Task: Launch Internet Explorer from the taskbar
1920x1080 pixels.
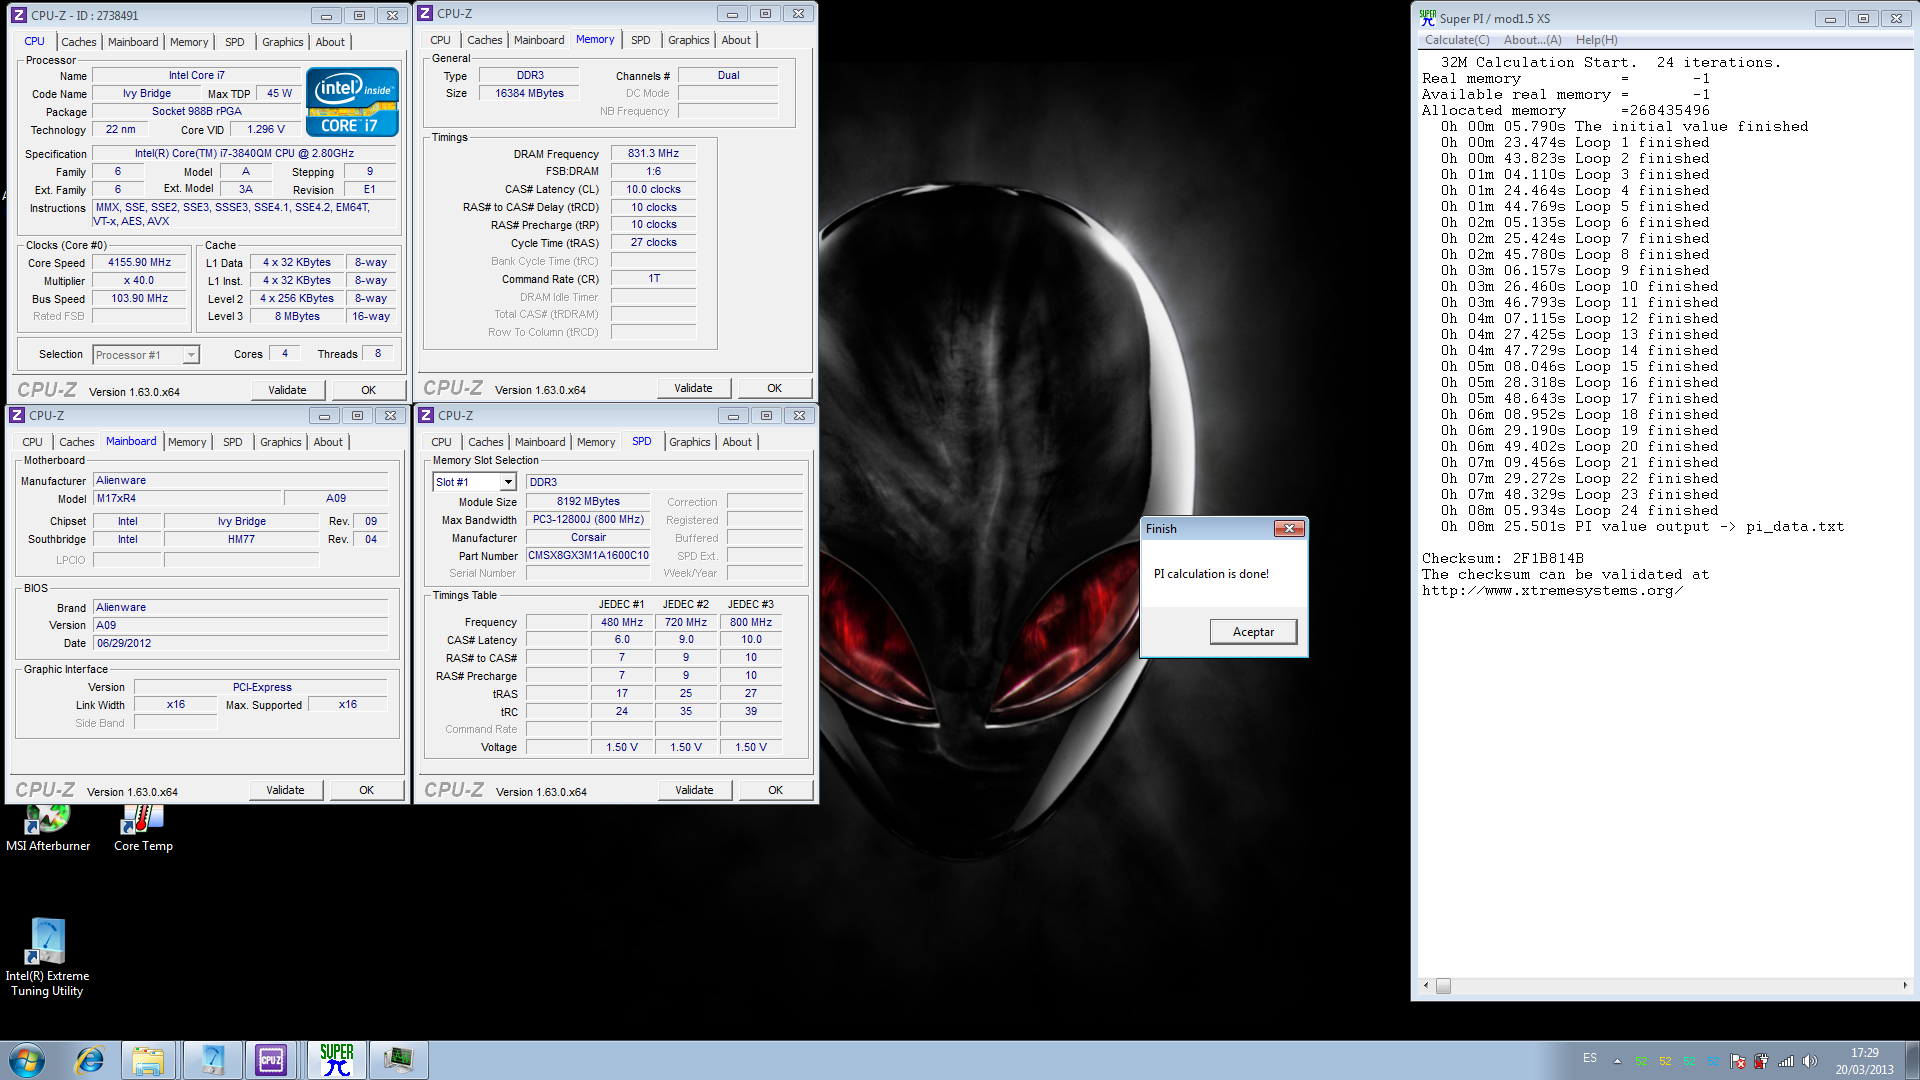Action: [x=89, y=1060]
